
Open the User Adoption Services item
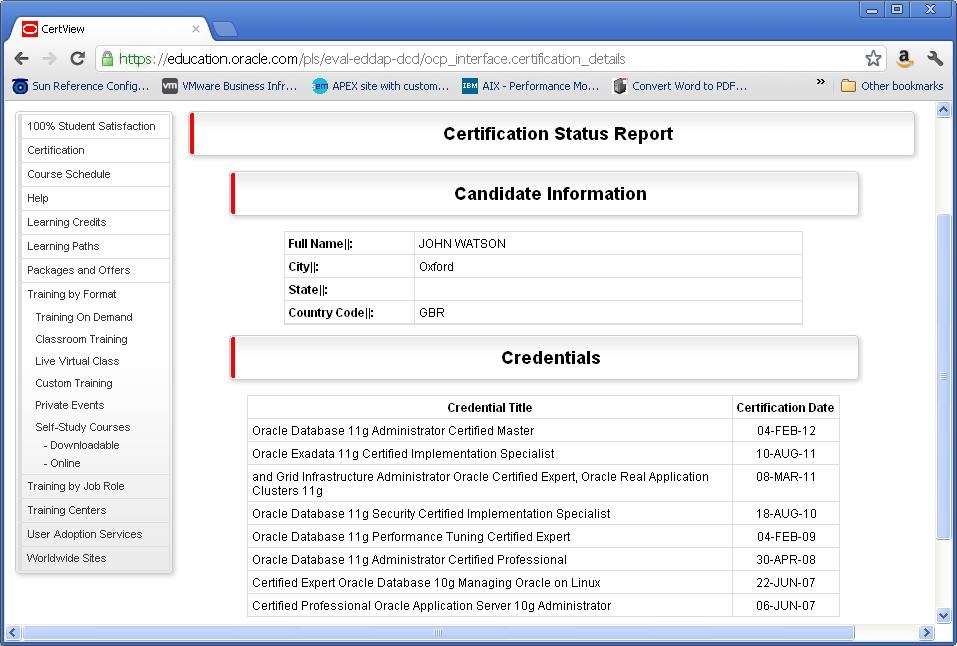coord(95,534)
